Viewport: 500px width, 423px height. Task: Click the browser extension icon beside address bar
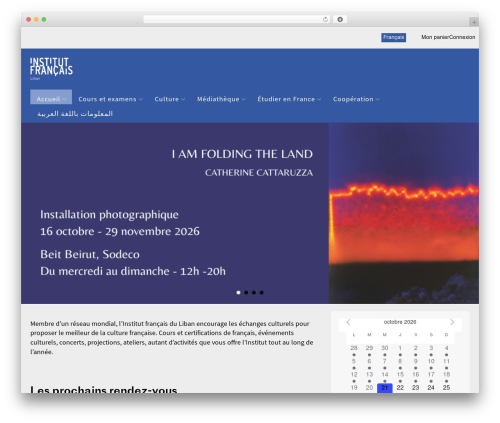coord(340,20)
